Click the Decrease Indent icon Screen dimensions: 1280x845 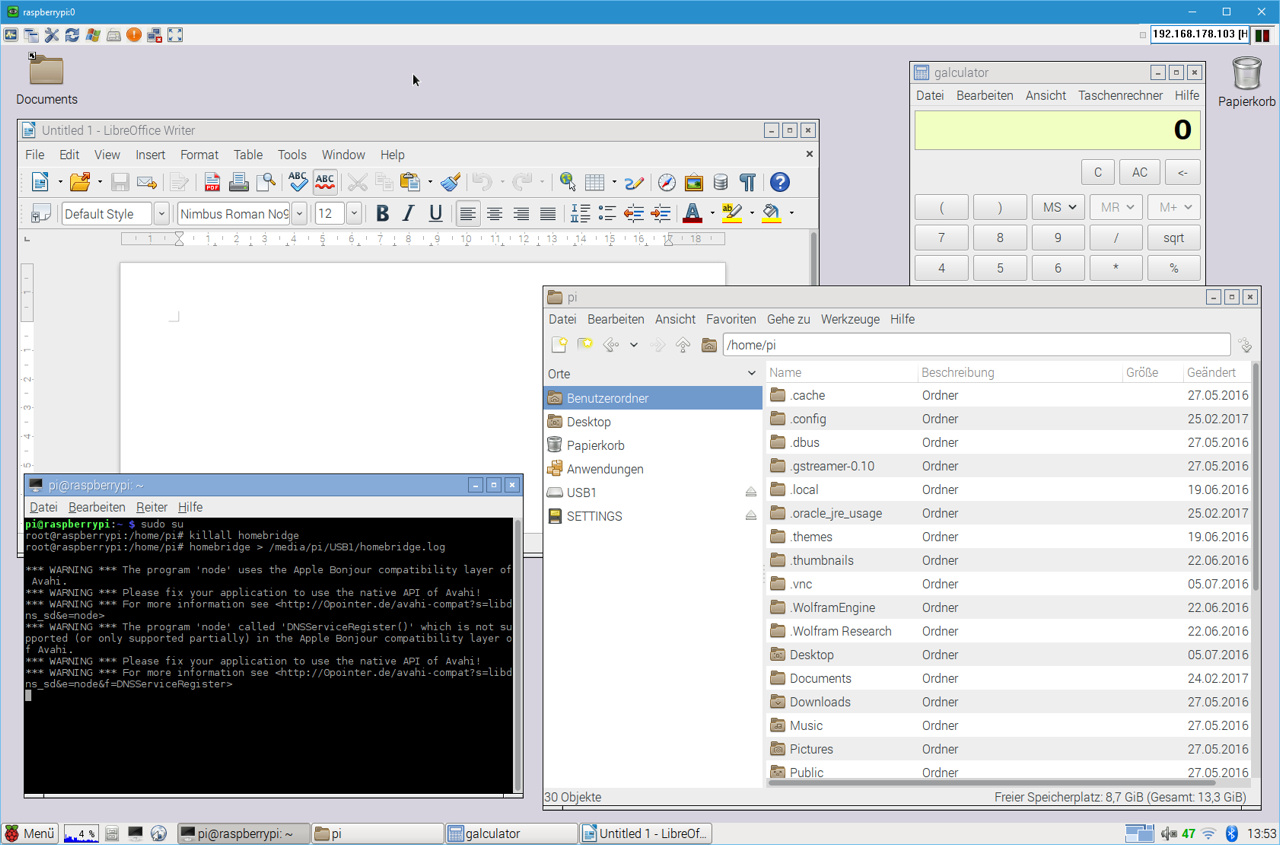click(x=634, y=213)
